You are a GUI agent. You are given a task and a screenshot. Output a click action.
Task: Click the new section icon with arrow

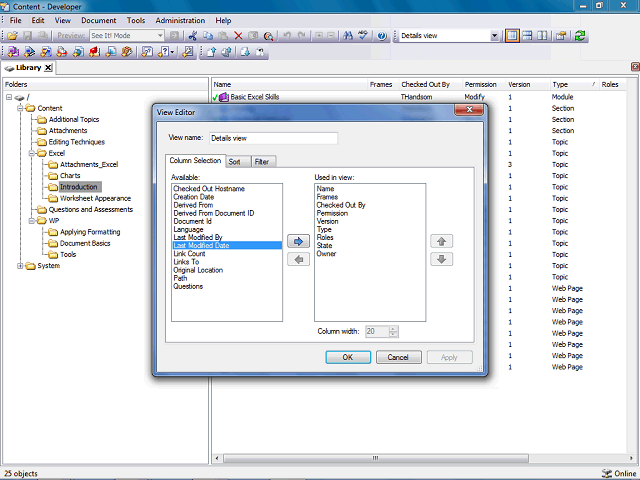coord(29,52)
